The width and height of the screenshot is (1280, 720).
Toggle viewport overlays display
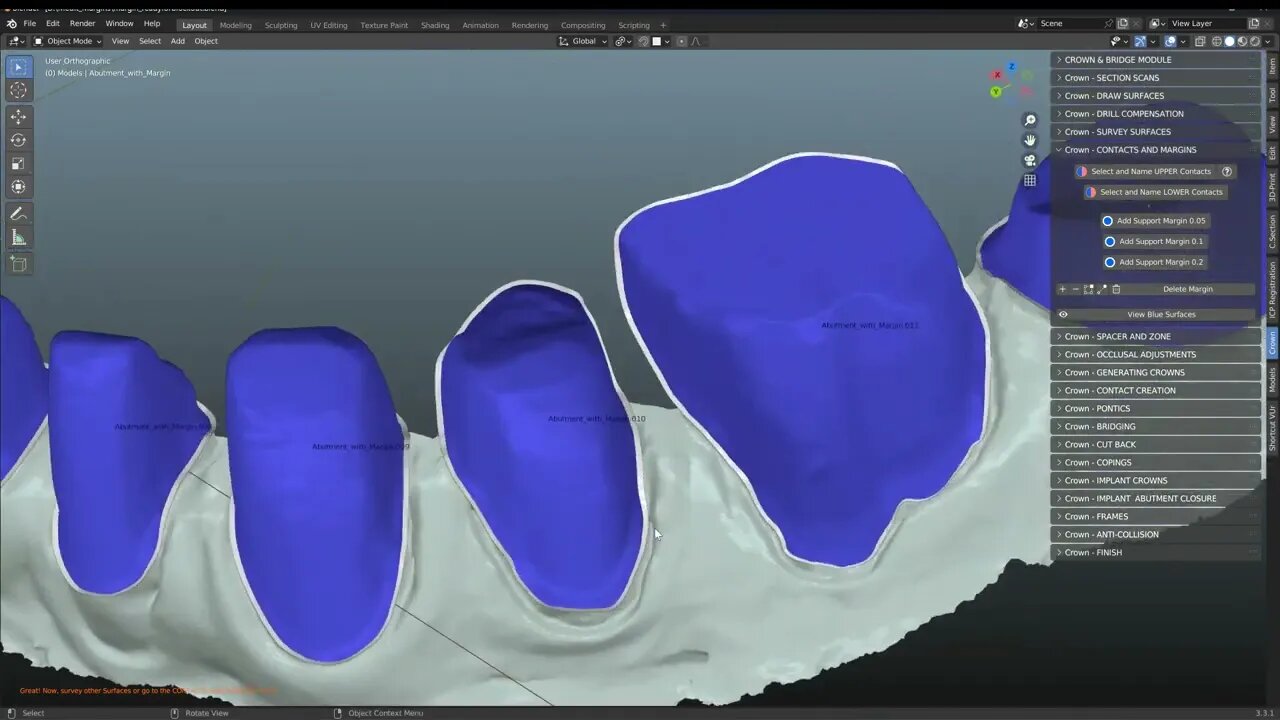(1170, 41)
